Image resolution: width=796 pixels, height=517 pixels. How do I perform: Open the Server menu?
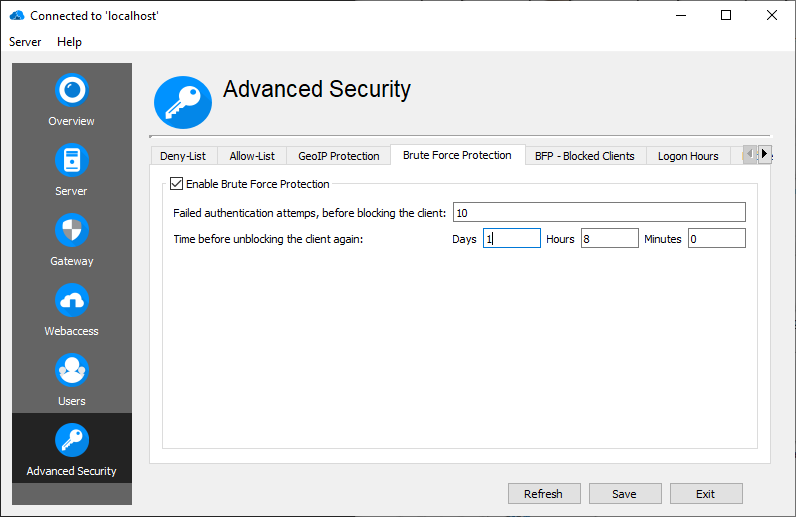pos(25,42)
